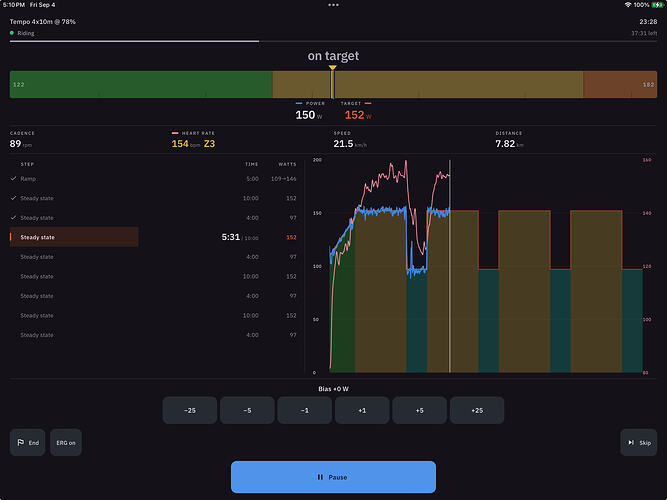This screenshot has width=667, height=500.
Task: Pause the ride with blue Pause button
Action: (334, 477)
